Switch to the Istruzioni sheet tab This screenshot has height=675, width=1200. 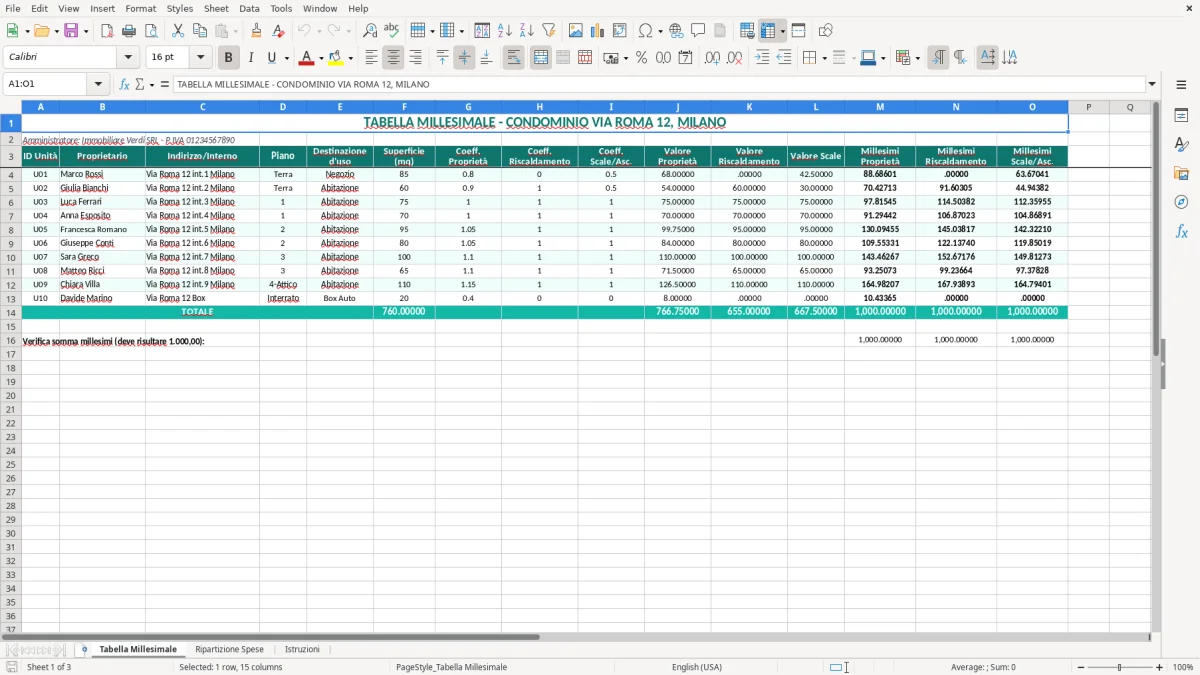302,649
